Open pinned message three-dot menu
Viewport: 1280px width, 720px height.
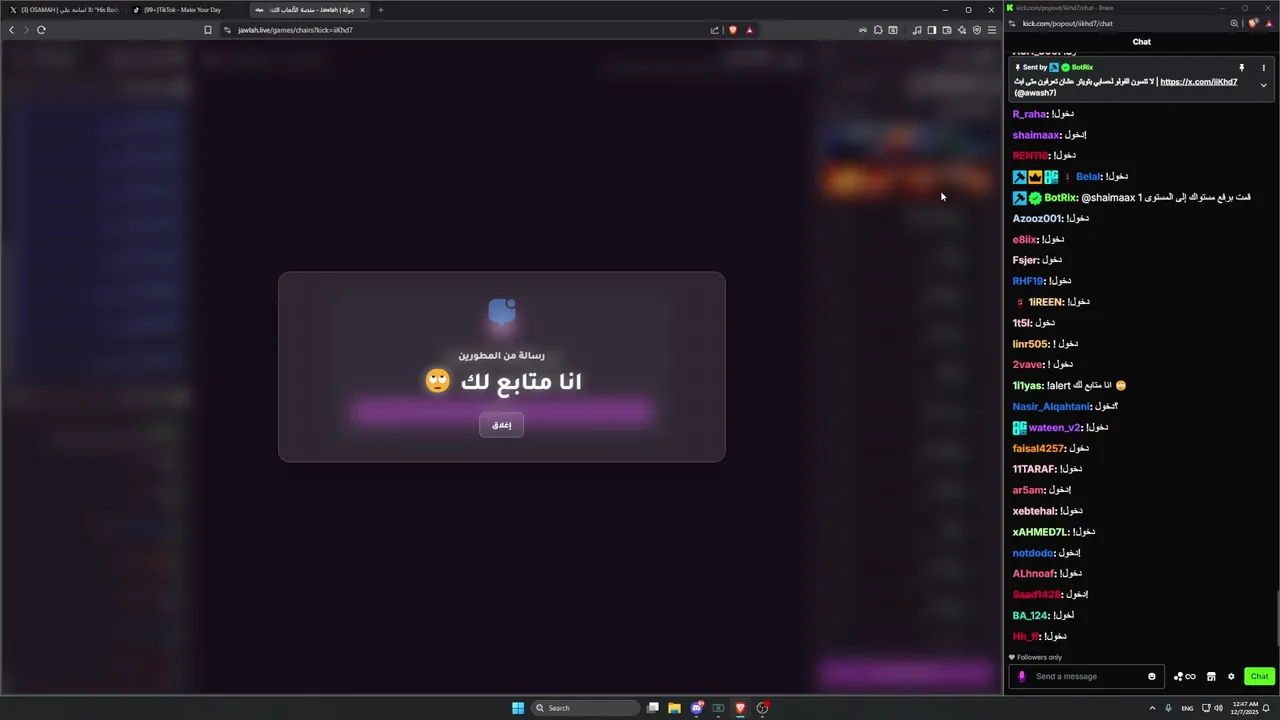pos(1263,68)
